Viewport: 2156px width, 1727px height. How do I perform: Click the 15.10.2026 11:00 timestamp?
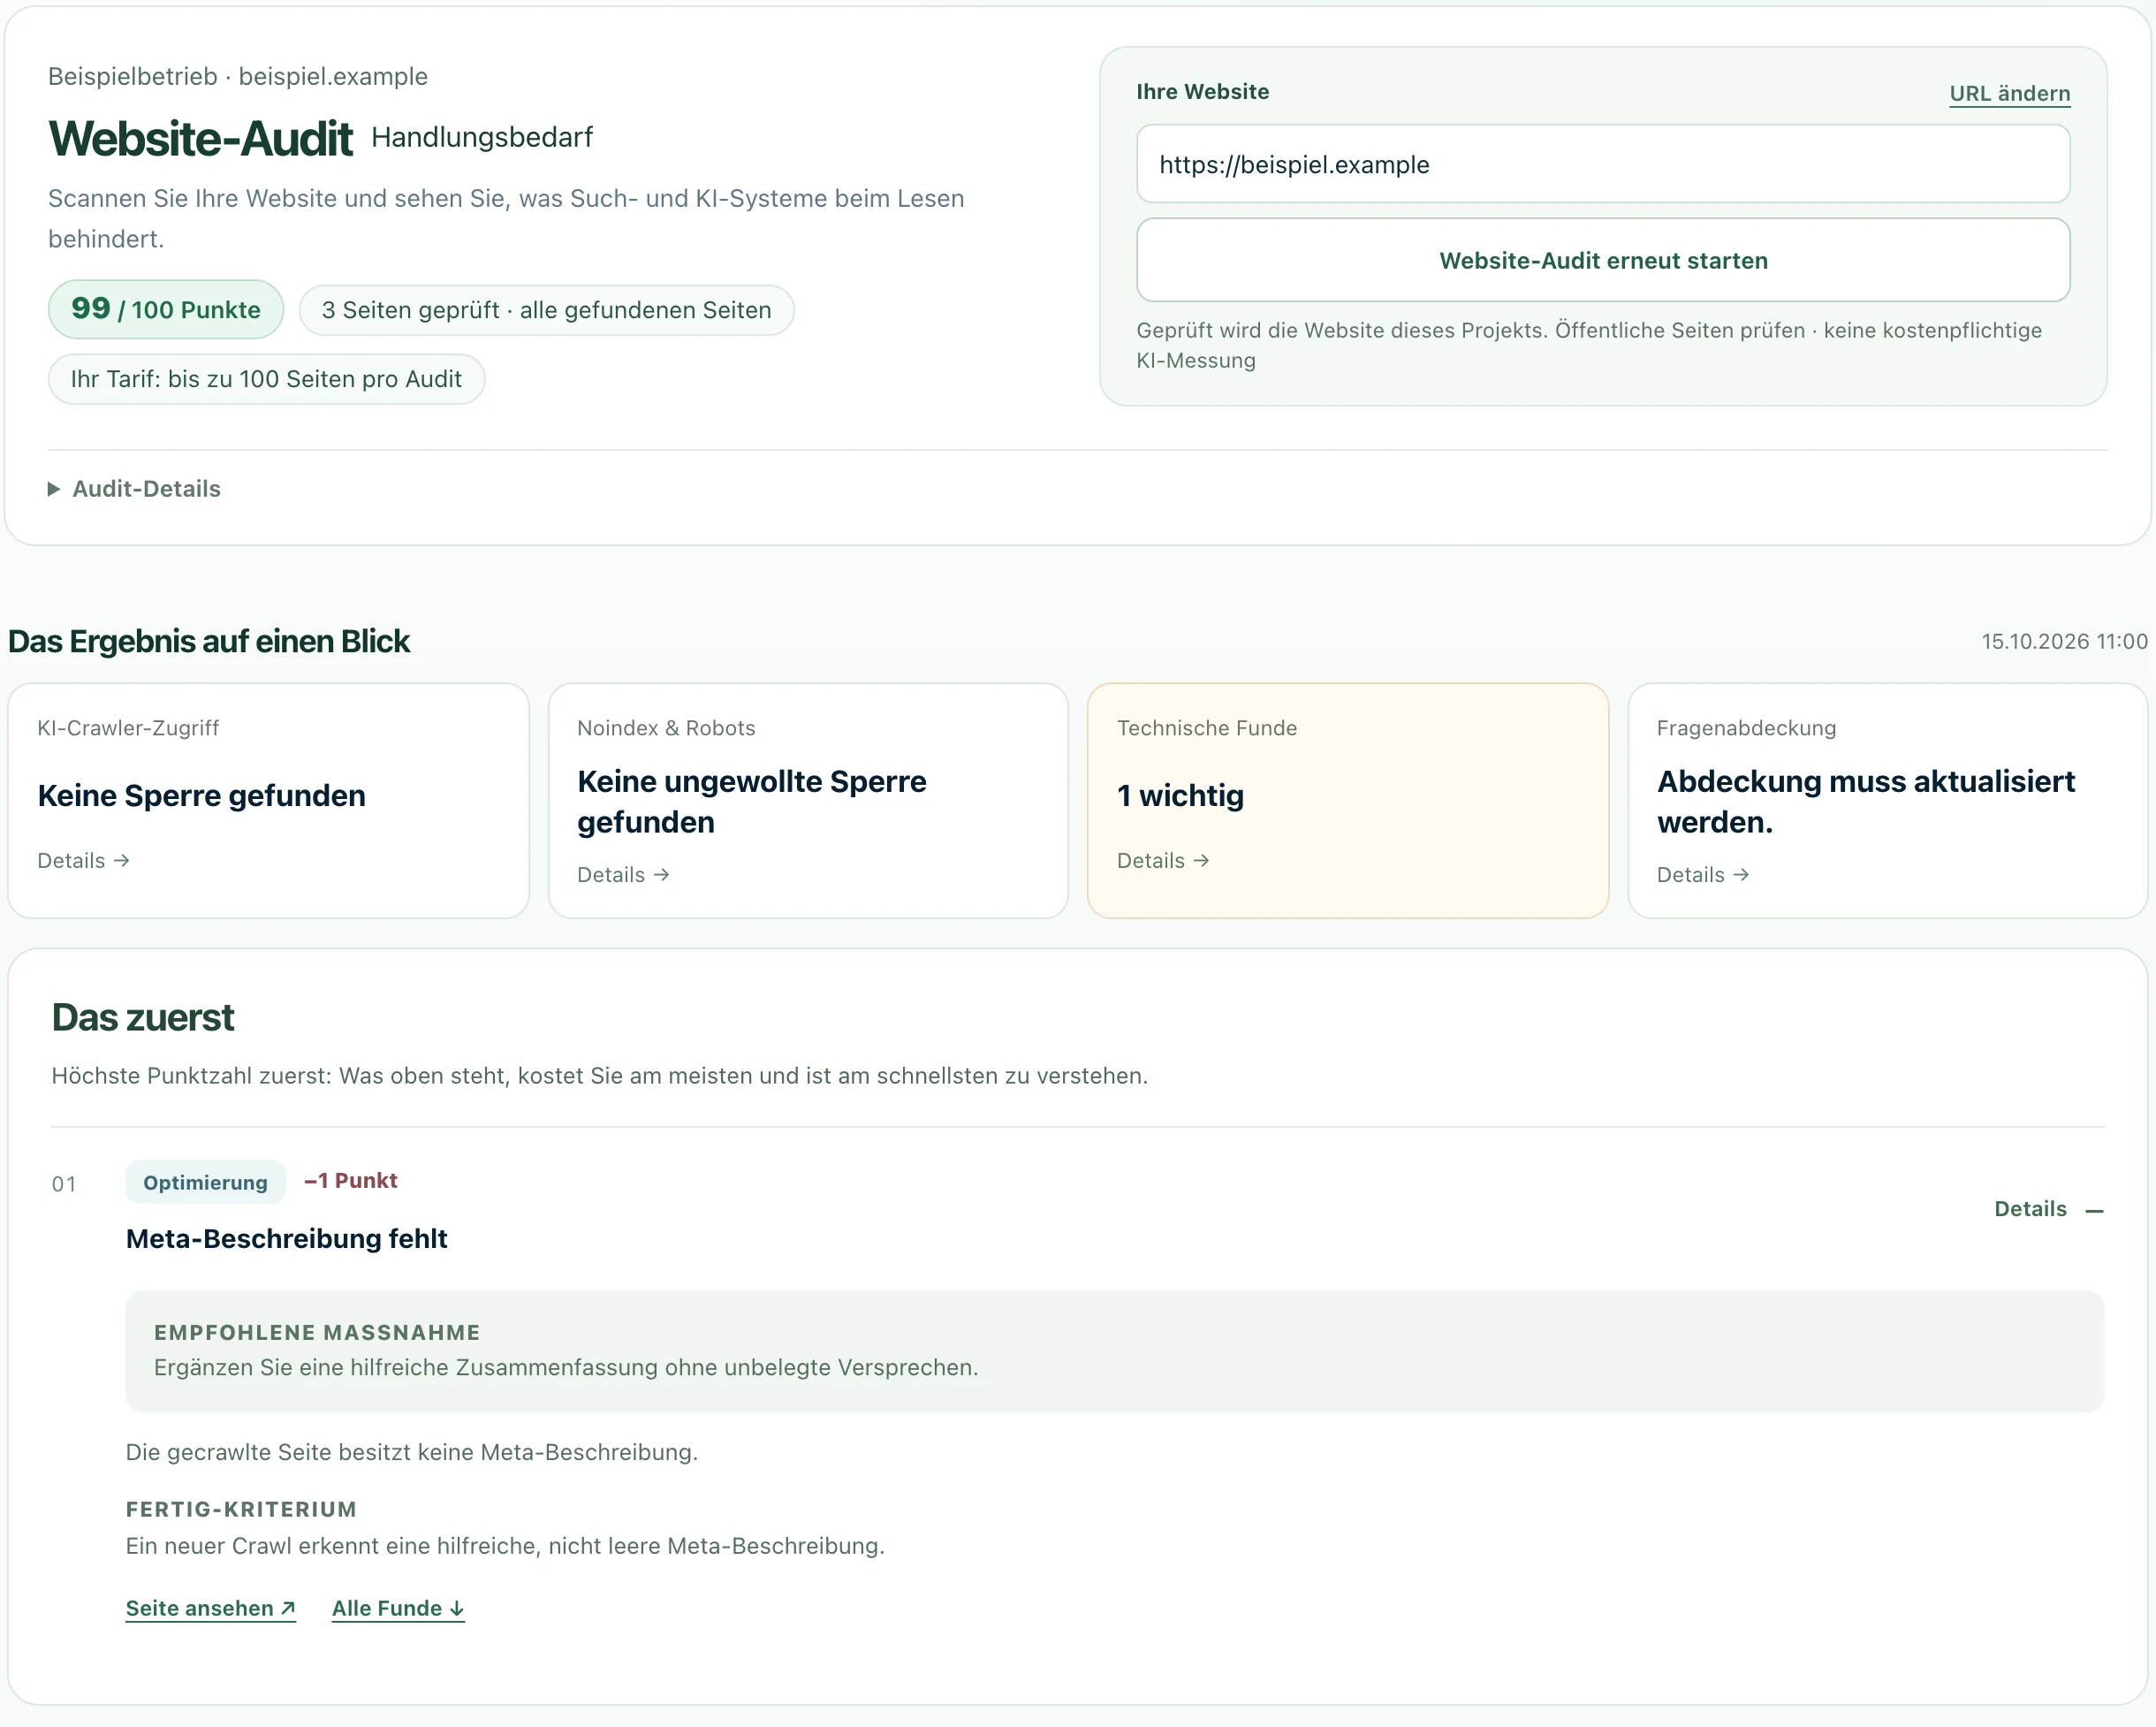(2064, 642)
